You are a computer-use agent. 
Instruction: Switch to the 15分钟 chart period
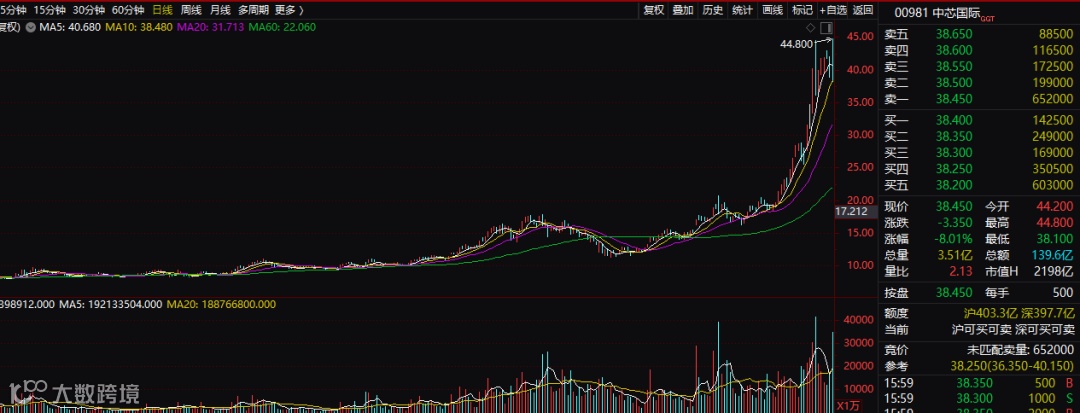point(50,10)
